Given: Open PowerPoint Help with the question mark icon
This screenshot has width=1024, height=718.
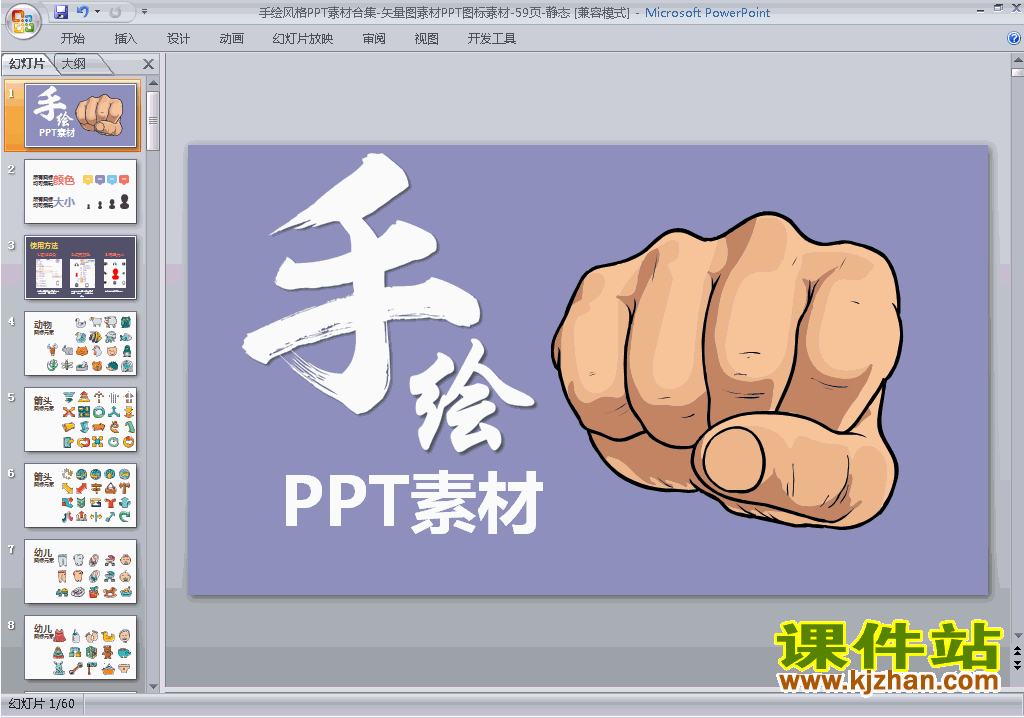Looking at the screenshot, I should point(1014,39).
